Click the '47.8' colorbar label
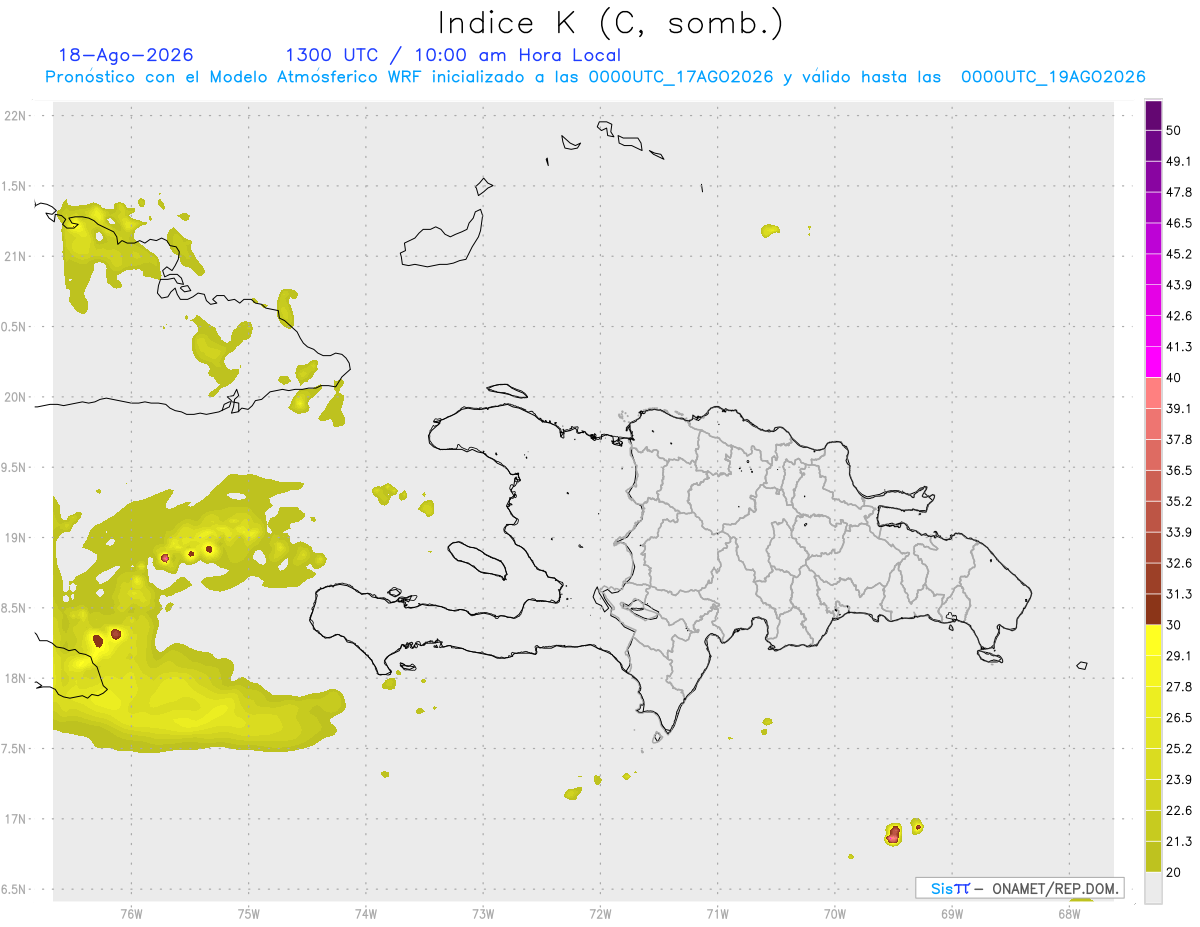 (1179, 192)
